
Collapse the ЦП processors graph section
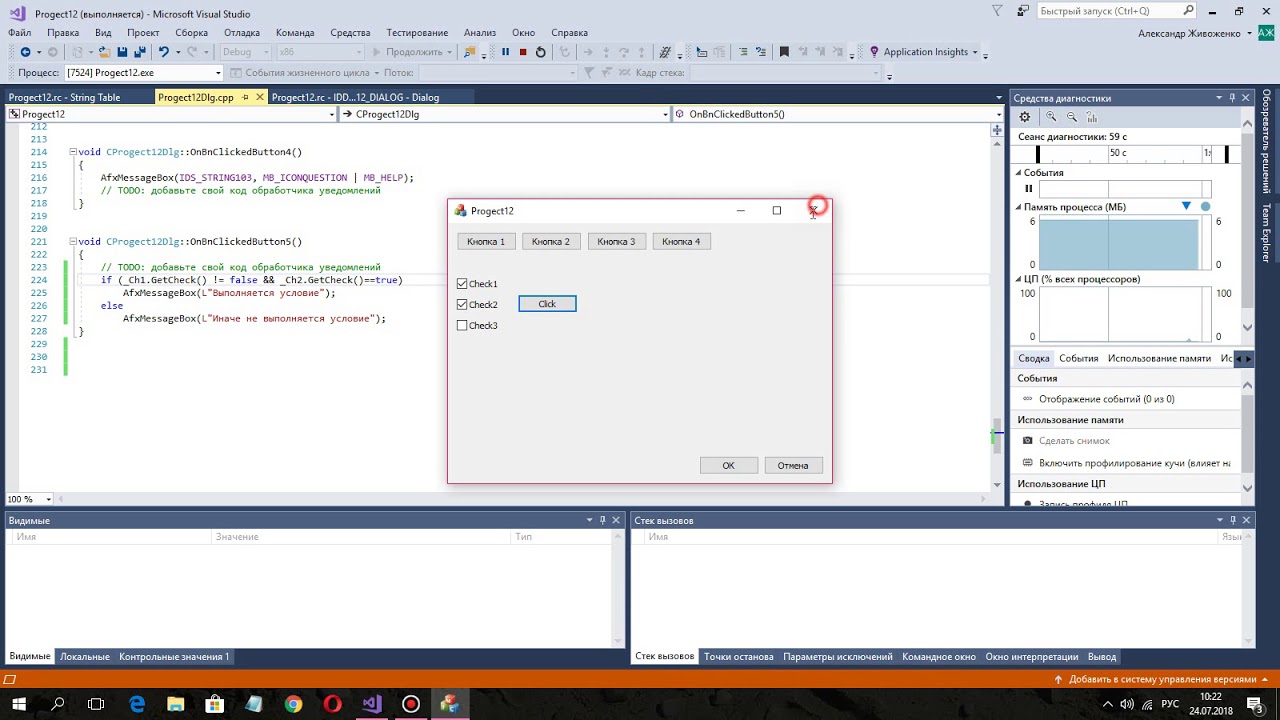click(1019, 279)
